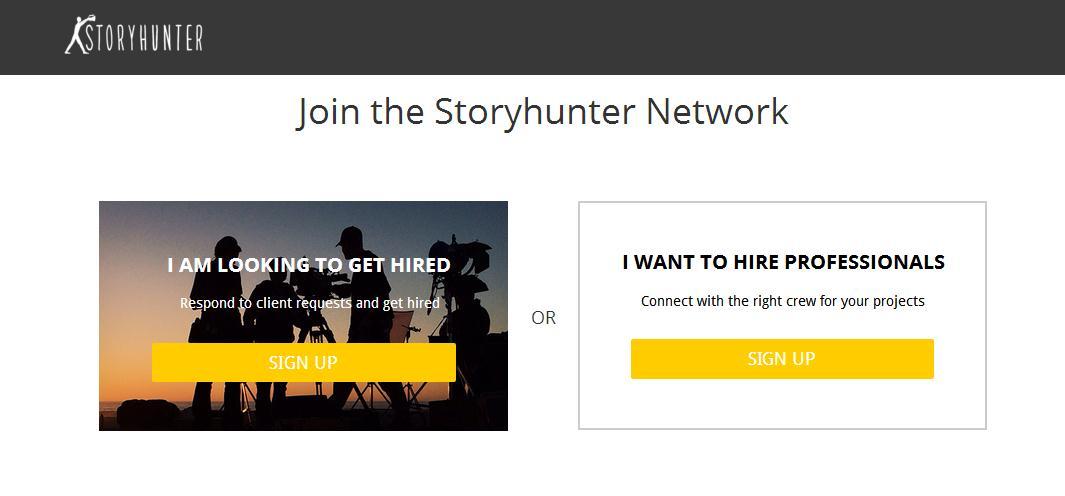This screenshot has height=496, width=1065.
Task: Click the Storyhunter wordmark in the header
Action: (144, 38)
